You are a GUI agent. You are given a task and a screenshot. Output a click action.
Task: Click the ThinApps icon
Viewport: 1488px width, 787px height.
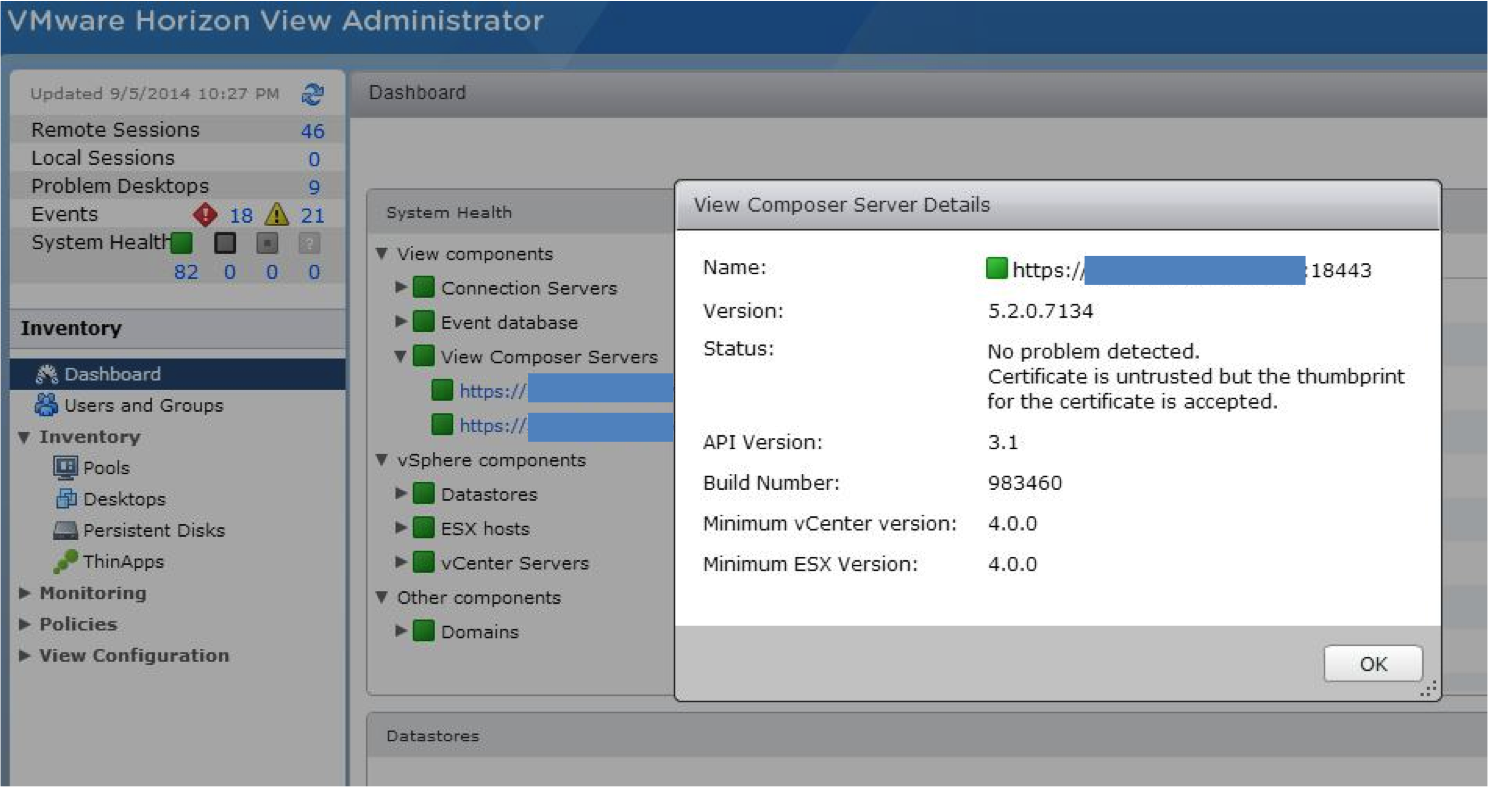point(67,562)
